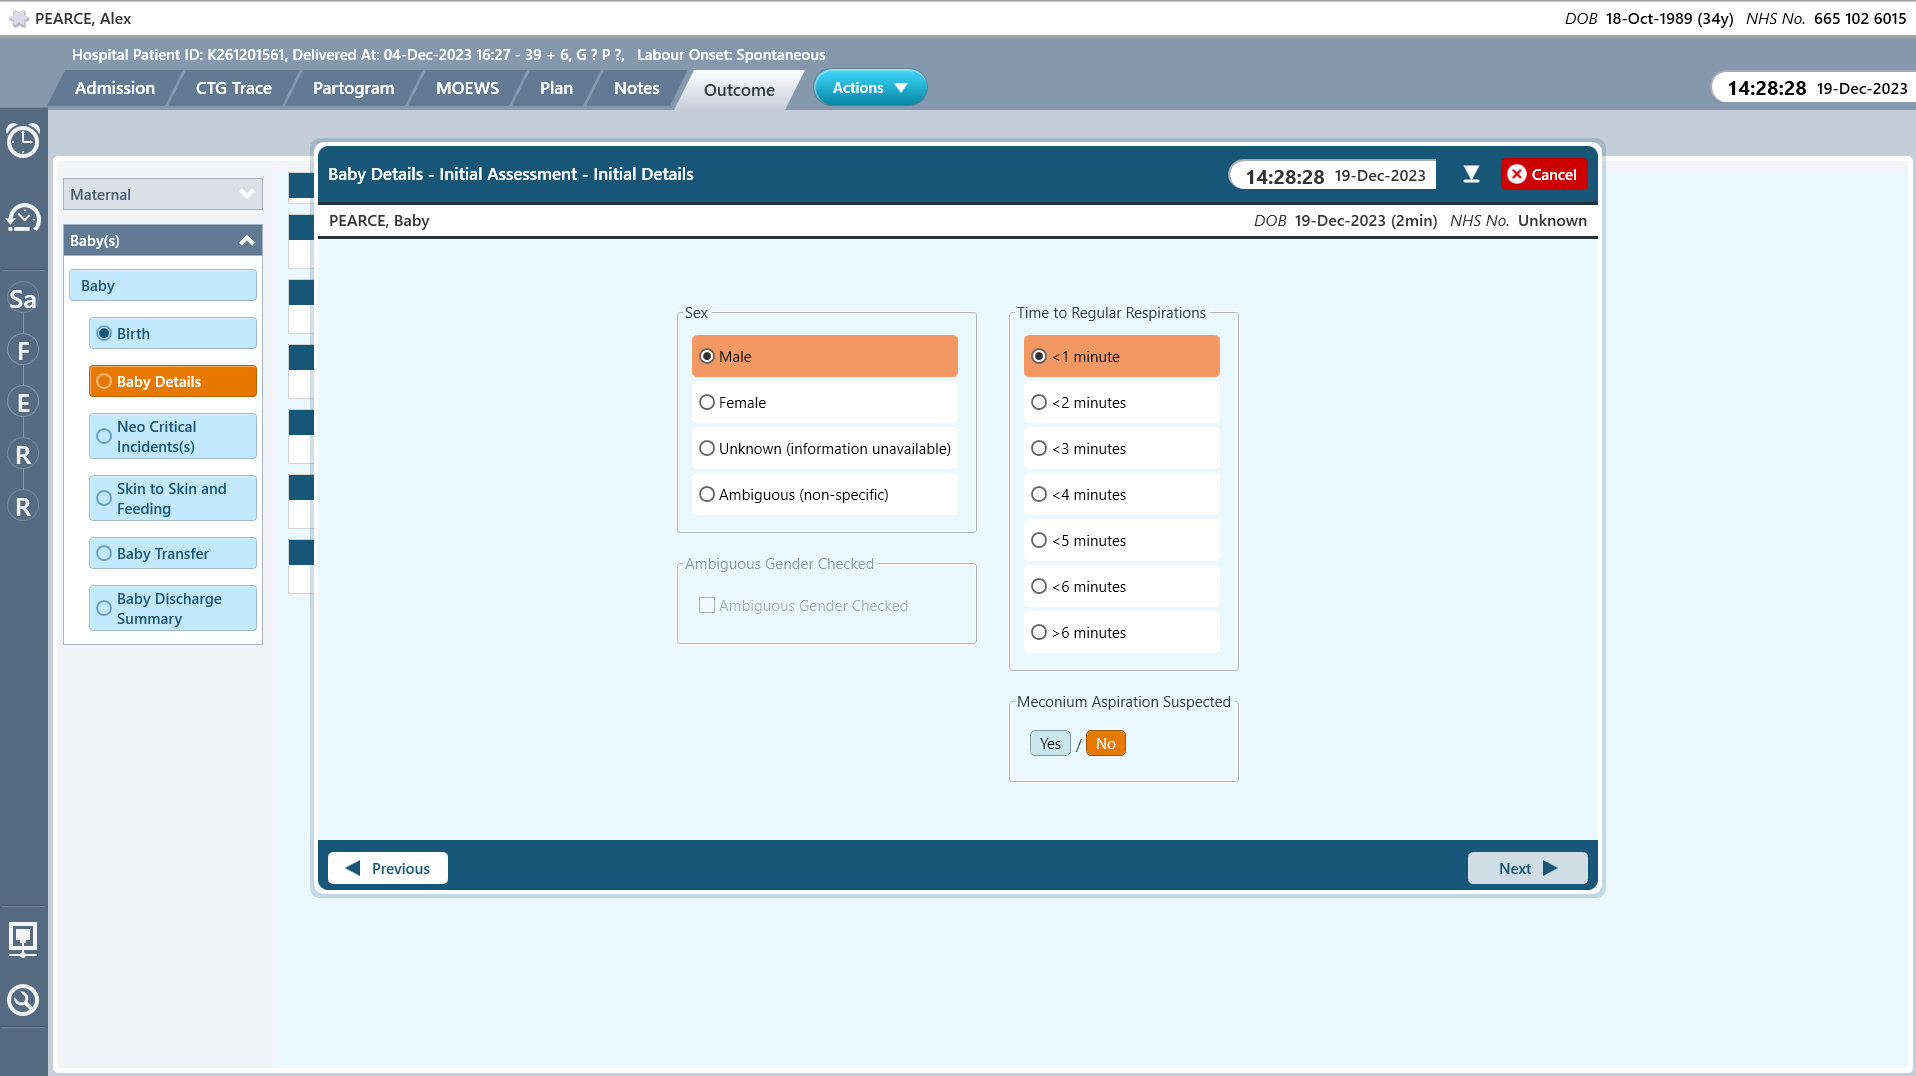Click the second R circle icon in sidebar

[23, 507]
